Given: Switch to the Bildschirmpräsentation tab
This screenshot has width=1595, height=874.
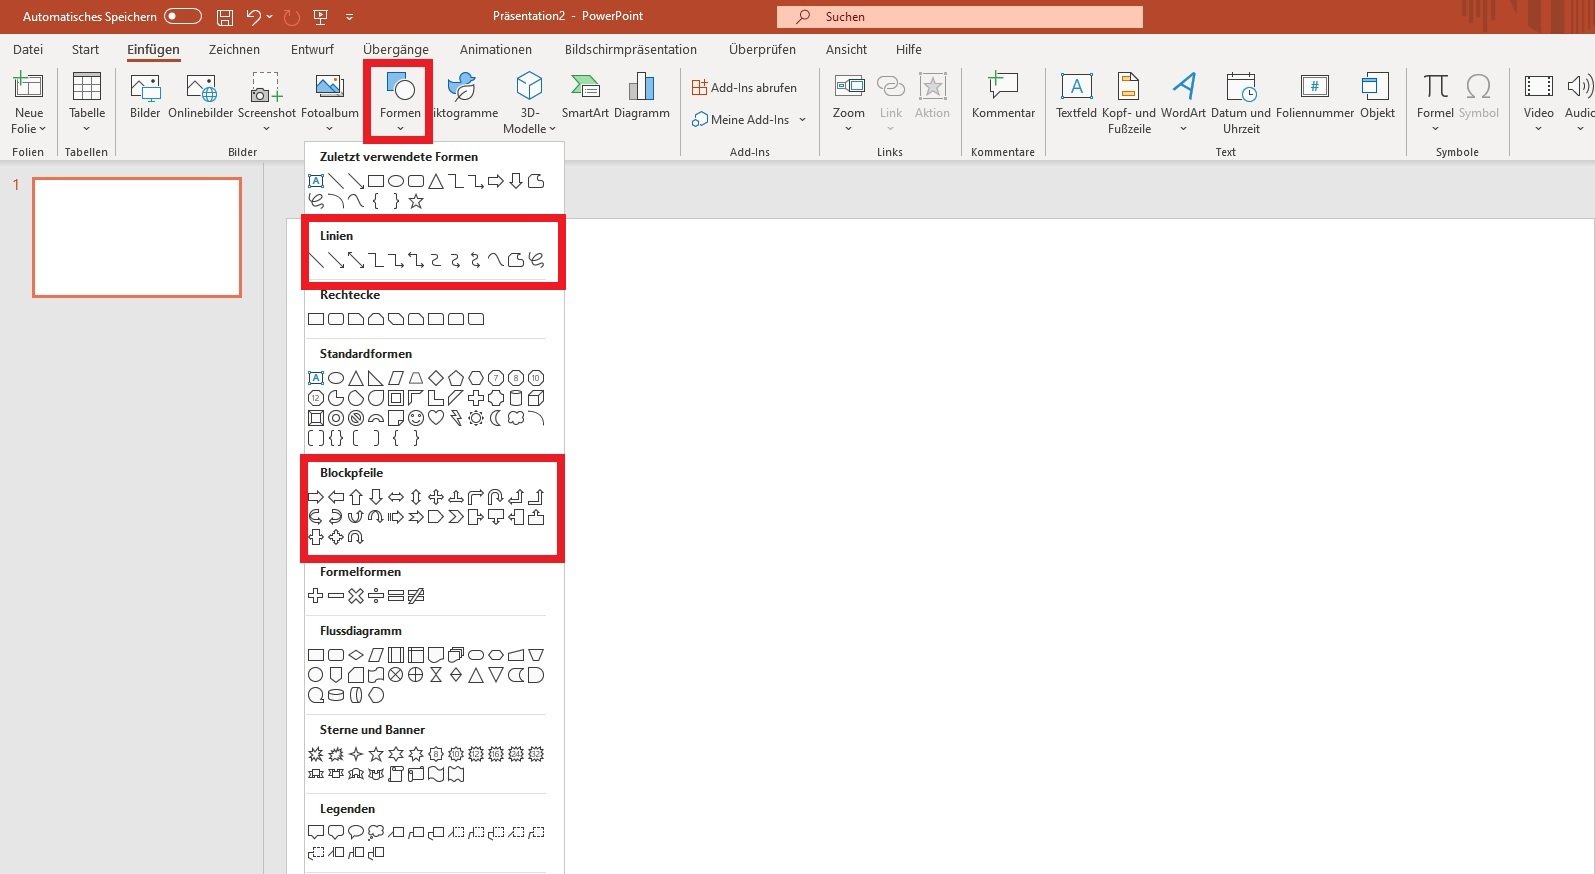Looking at the screenshot, I should (631, 49).
